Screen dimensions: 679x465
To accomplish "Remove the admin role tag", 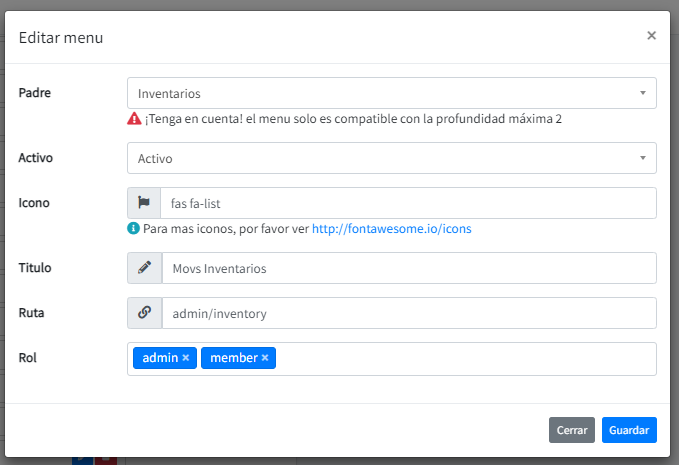I will (186, 358).
